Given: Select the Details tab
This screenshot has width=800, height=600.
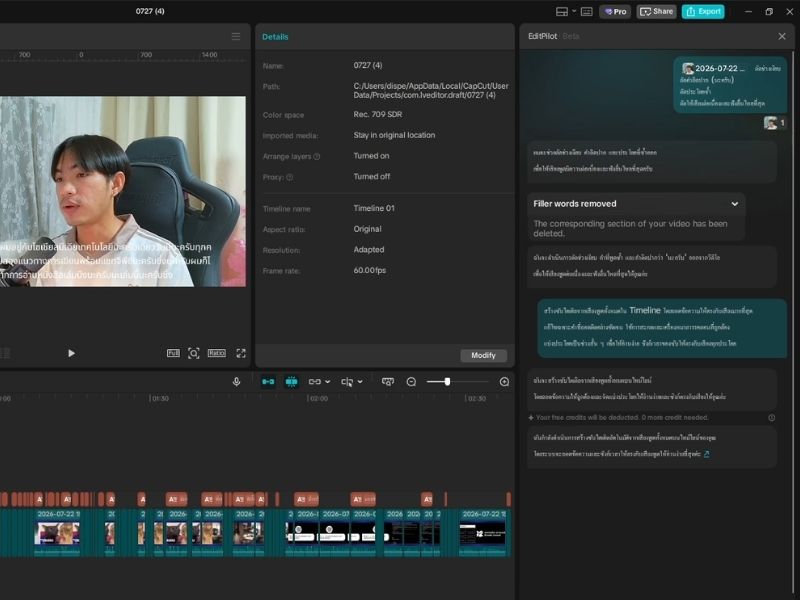Looking at the screenshot, I should [275, 37].
